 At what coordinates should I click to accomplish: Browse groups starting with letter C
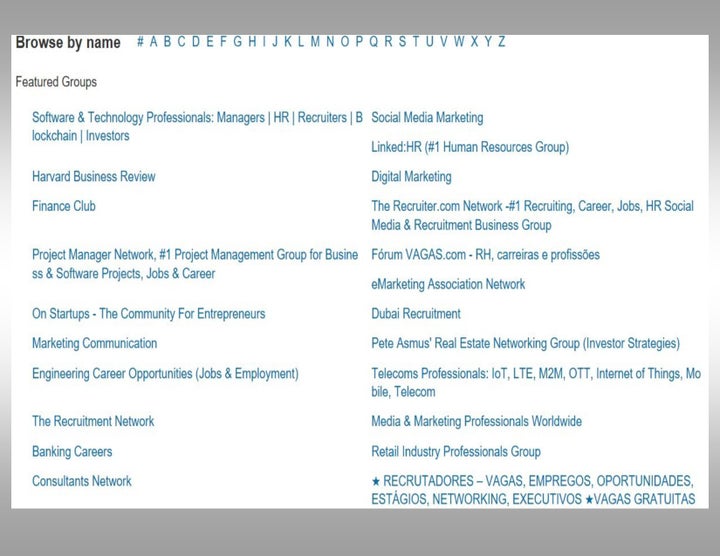coord(181,42)
